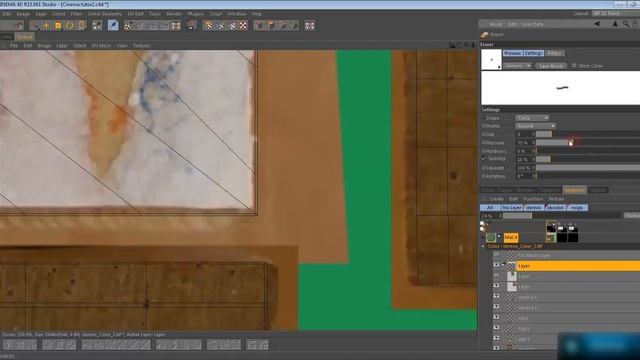Select the Move tool in top toolbar
The height and width of the screenshot is (360, 640).
pyautogui.click(x=46, y=26)
